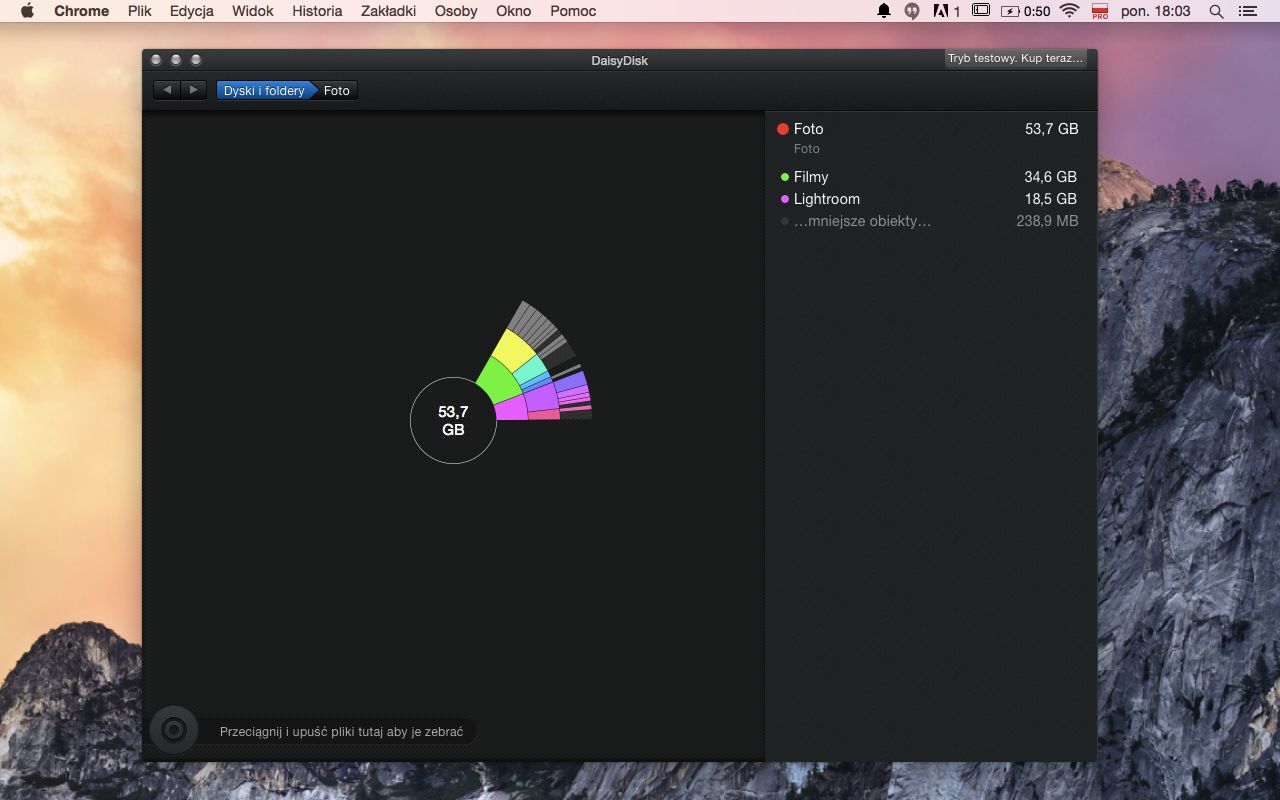Click the magenta Lightroom color dot
1280x800 pixels.
(785, 199)
